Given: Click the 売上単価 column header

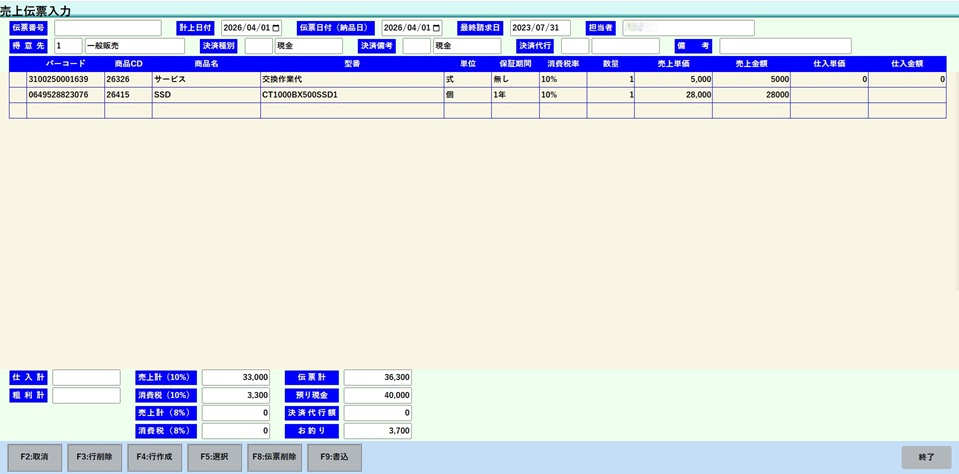Looking at the screenshot, I should coord(673,64).
